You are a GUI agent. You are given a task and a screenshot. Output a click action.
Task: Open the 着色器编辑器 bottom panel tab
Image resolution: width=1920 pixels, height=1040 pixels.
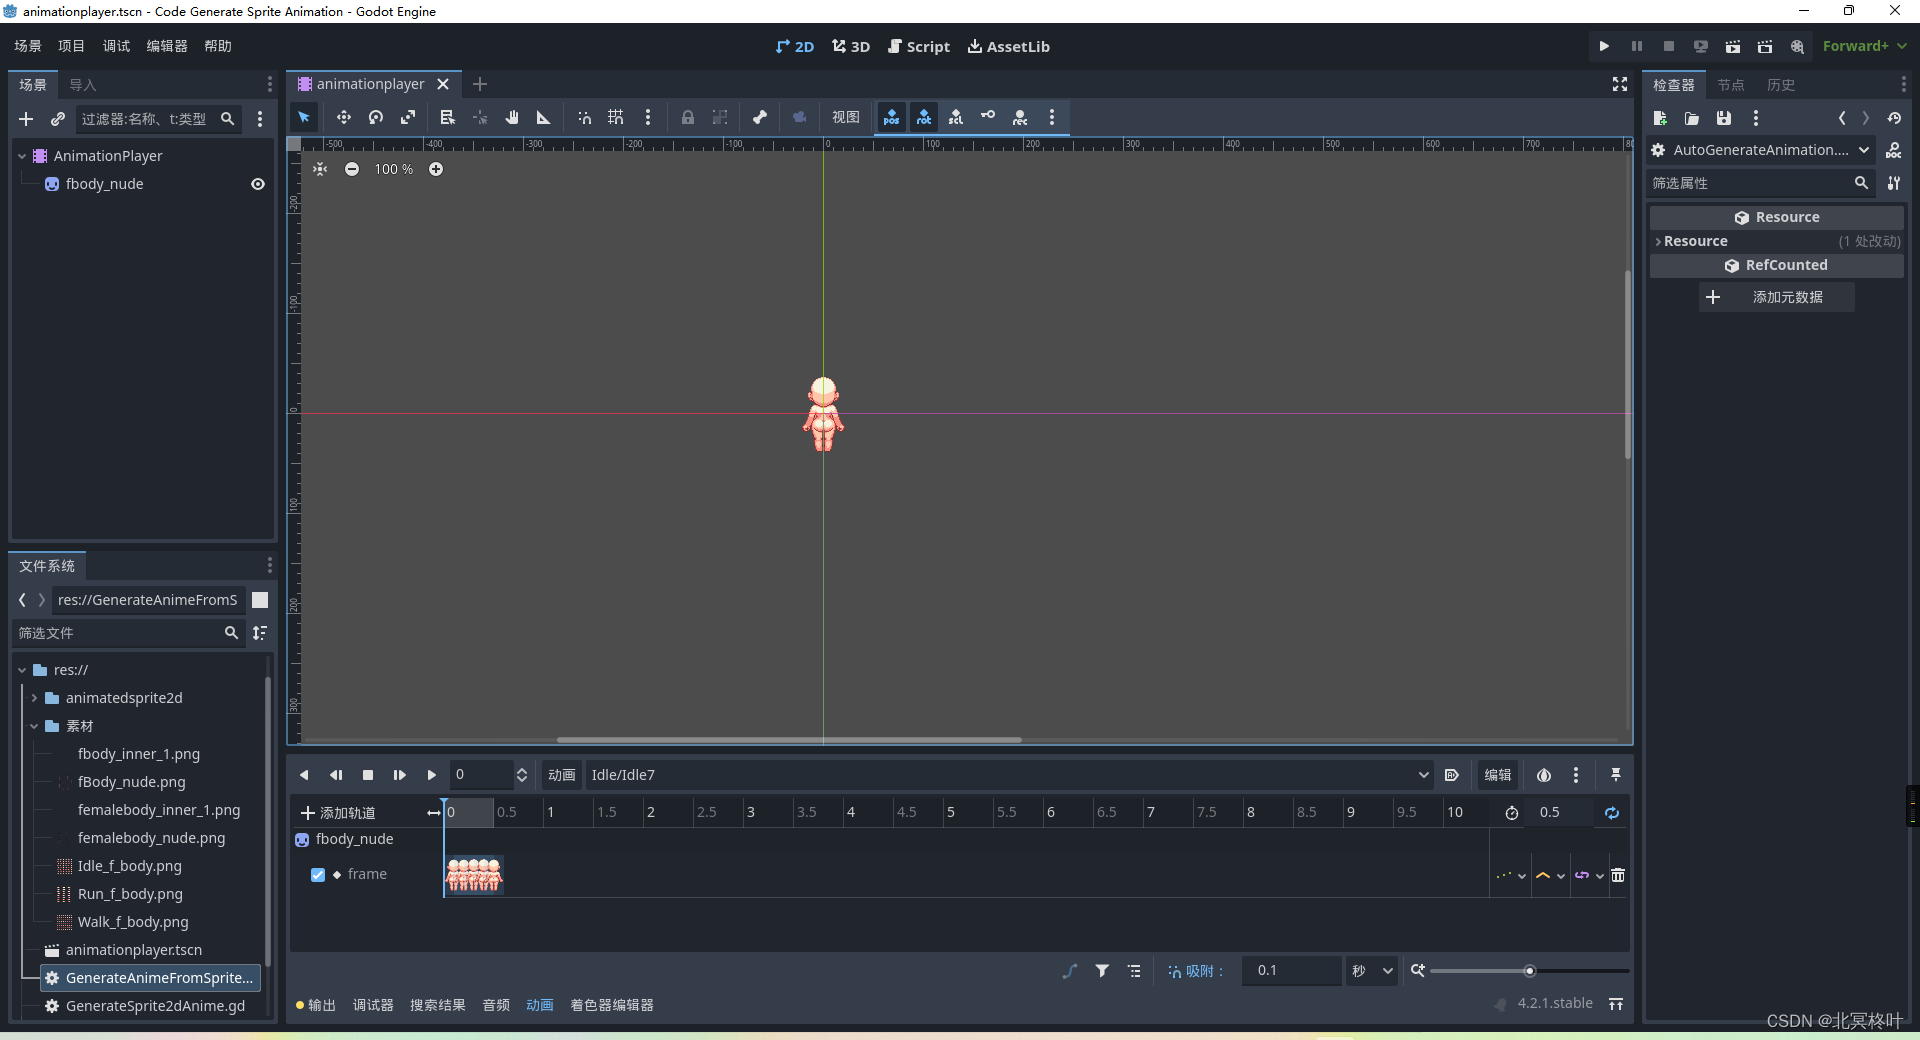click(x=611, y=1006)
